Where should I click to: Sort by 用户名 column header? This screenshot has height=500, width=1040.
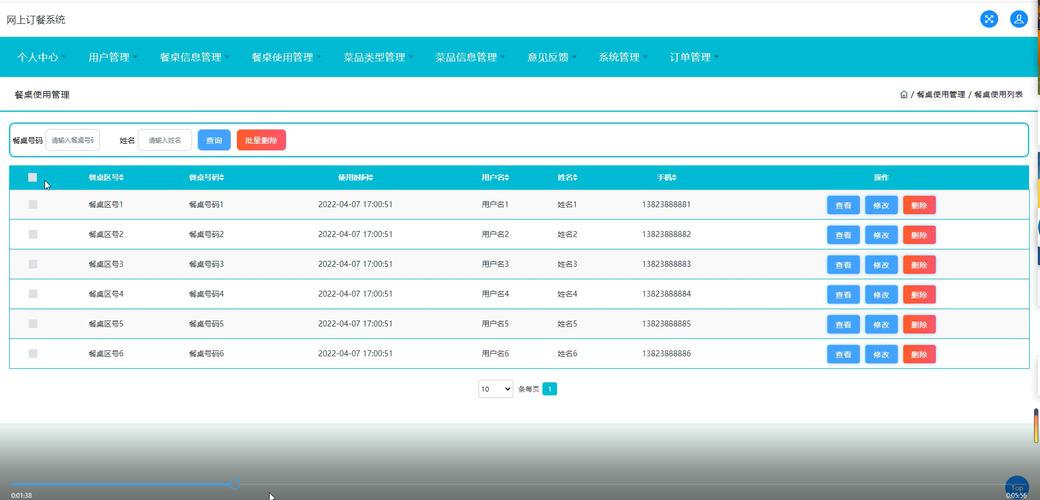pyautogui.click(x=495, y=178)
